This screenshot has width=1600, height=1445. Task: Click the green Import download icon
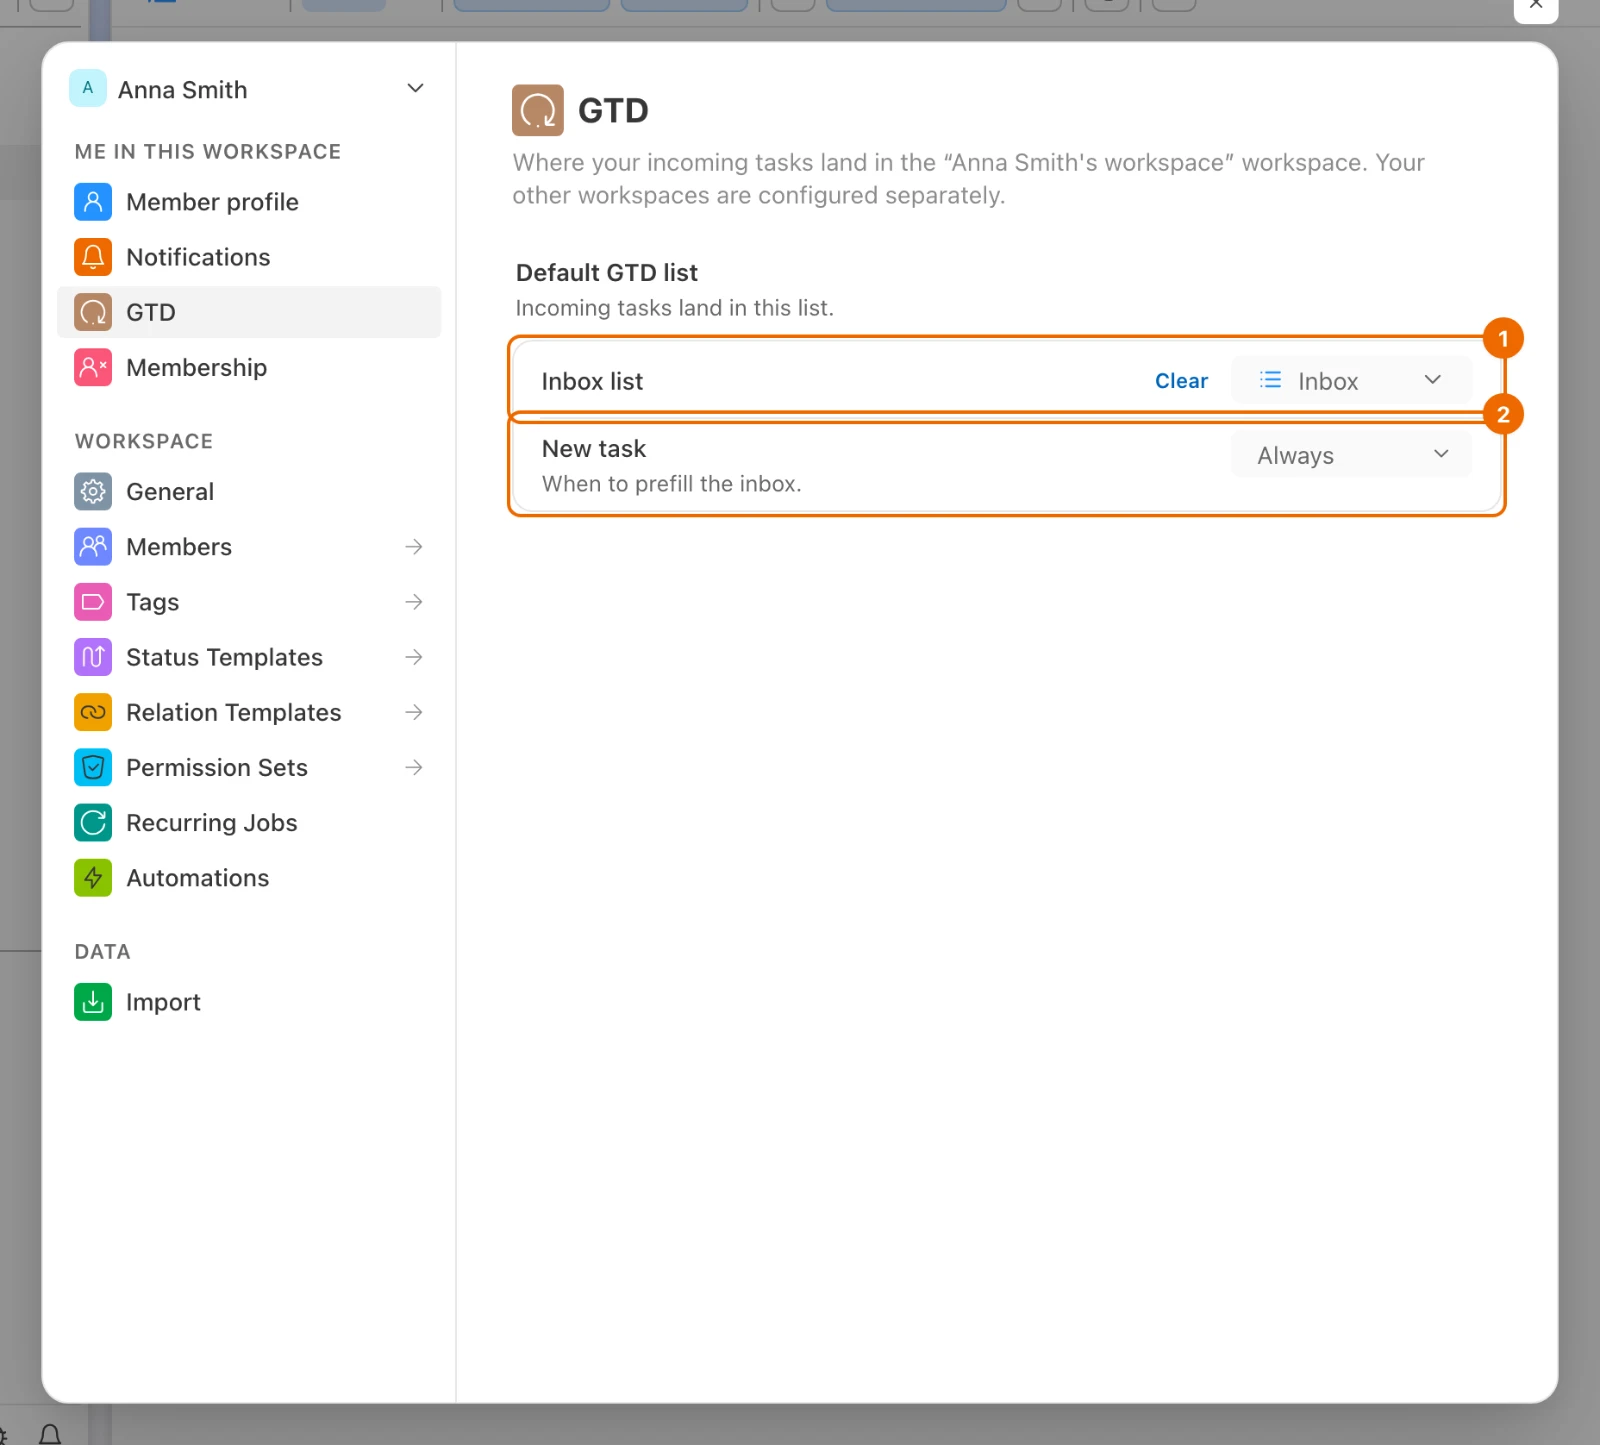[93, 1002]
